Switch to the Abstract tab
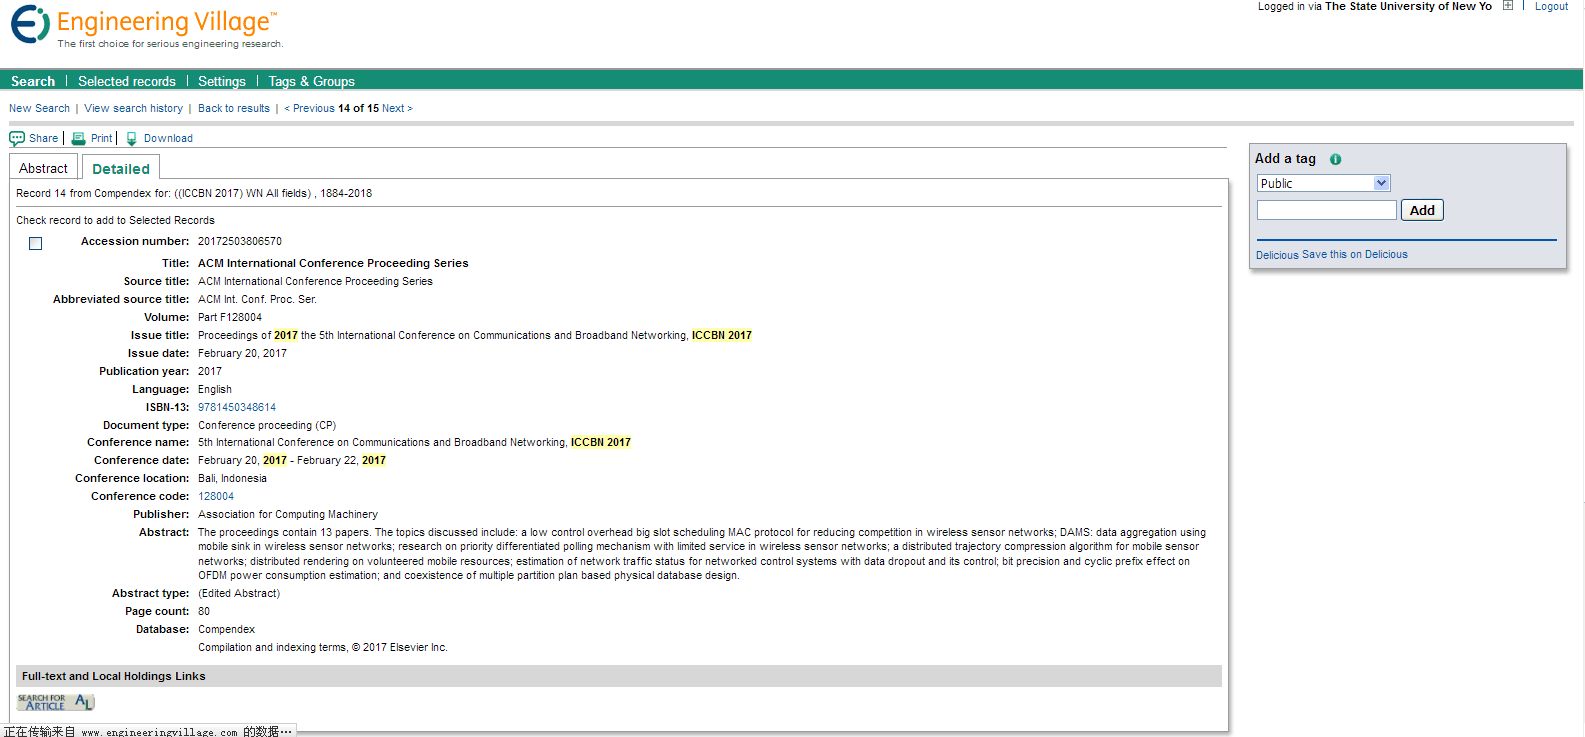 pos(43,167)
